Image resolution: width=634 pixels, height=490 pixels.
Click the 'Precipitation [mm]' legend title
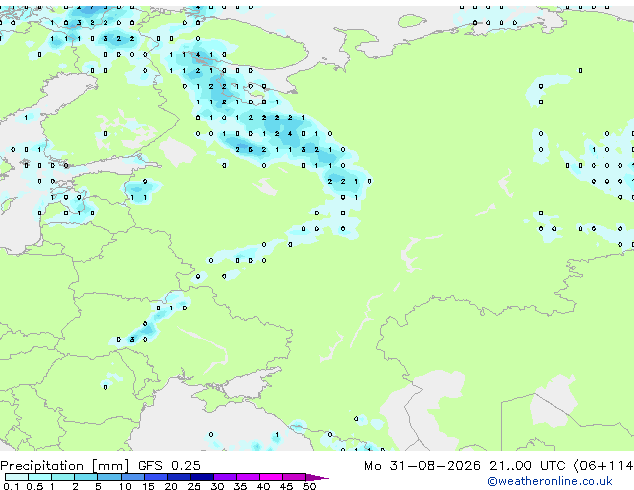coord(65,466)
